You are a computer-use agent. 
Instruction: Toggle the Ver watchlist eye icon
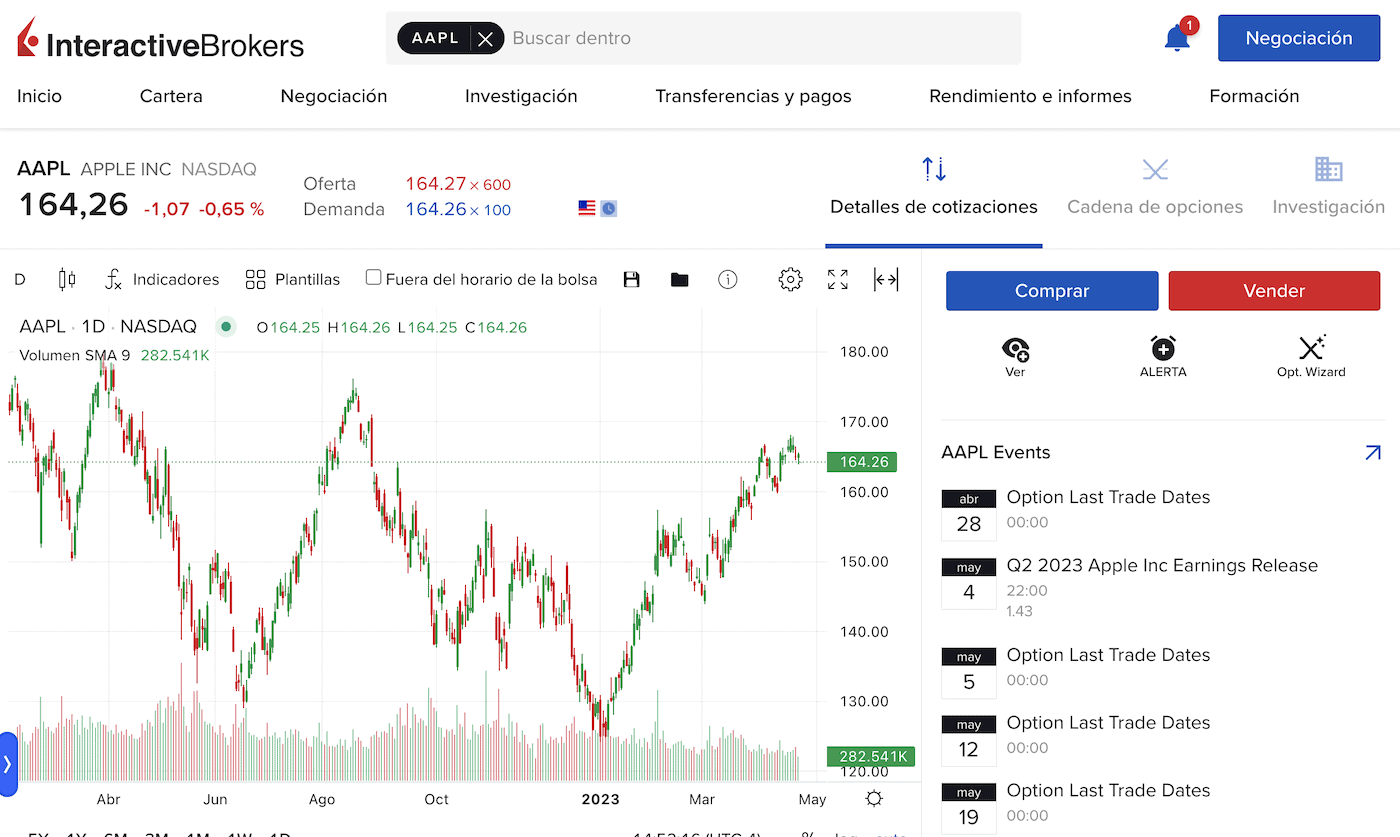(x=1015, y=356)
